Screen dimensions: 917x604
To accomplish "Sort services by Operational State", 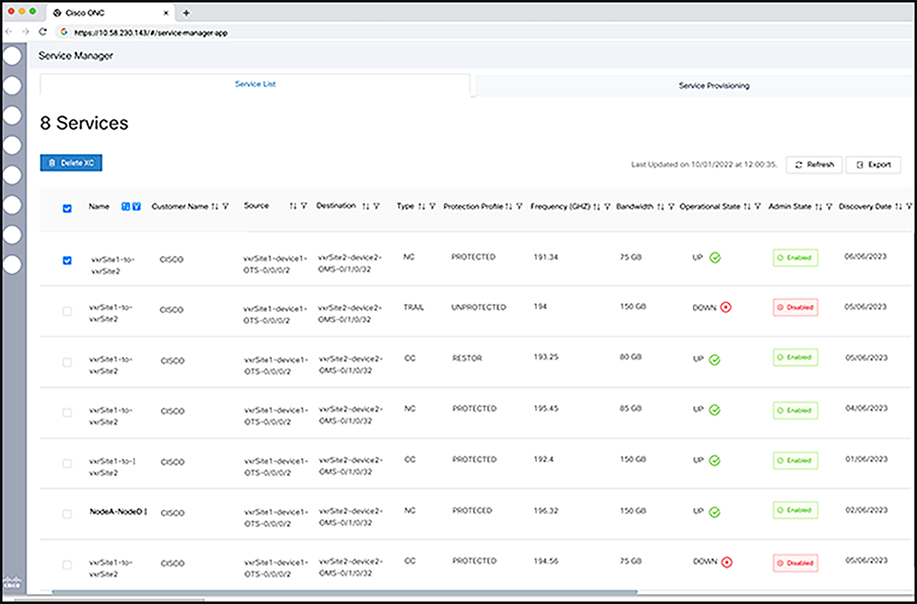I will click(x=747, y=206).
